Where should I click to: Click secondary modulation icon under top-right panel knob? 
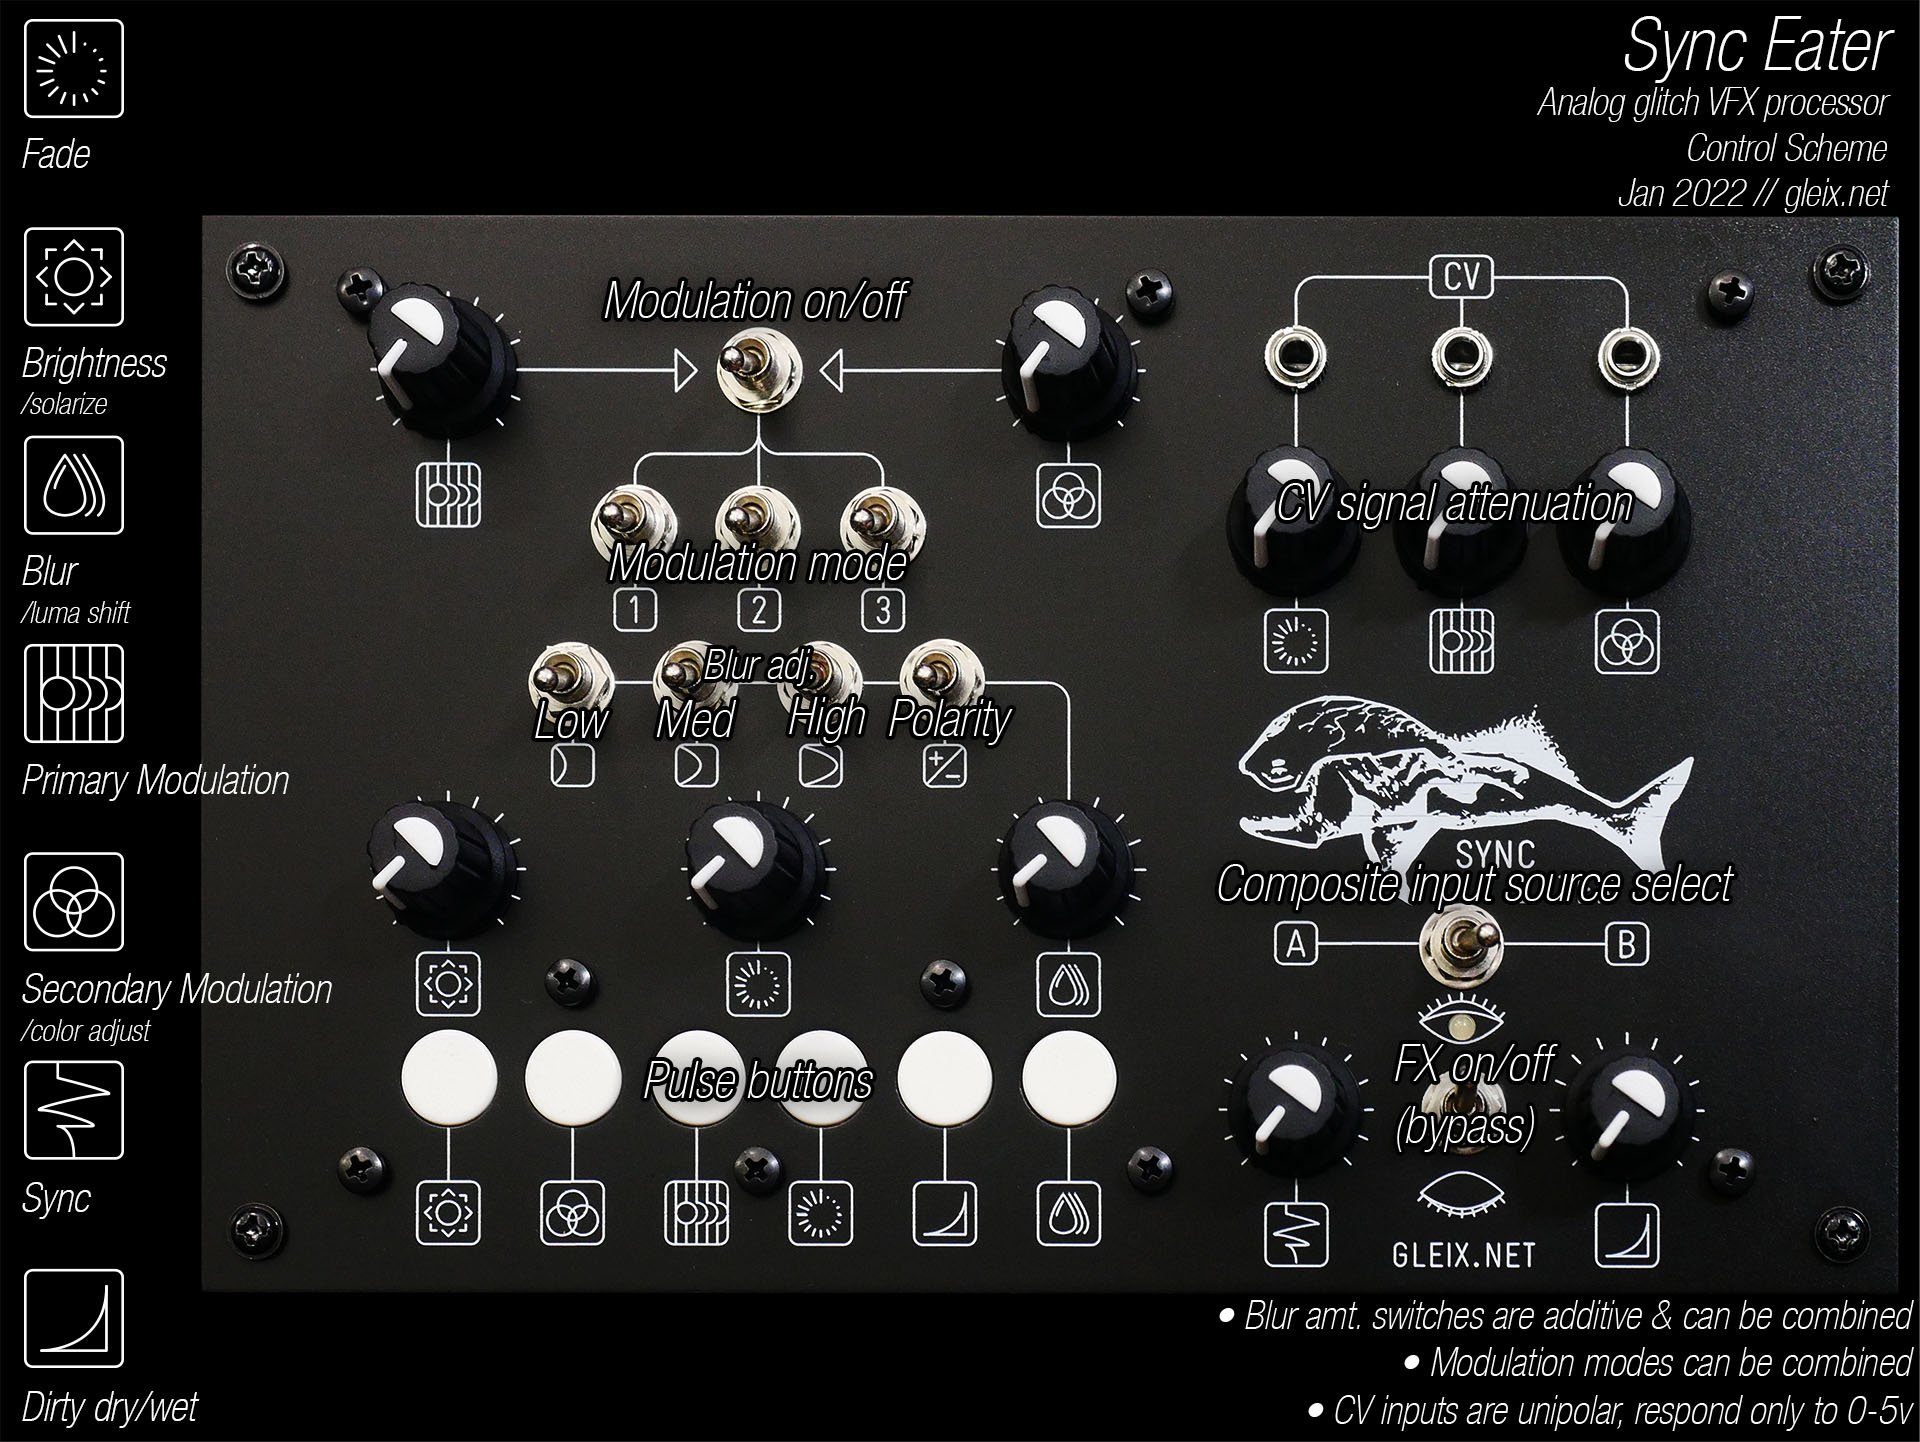coord(1068,495)
